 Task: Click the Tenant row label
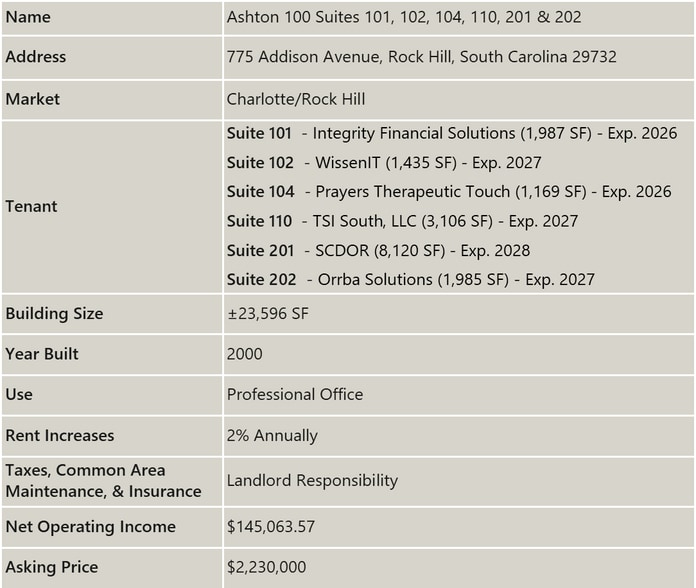tap(32, 206)
